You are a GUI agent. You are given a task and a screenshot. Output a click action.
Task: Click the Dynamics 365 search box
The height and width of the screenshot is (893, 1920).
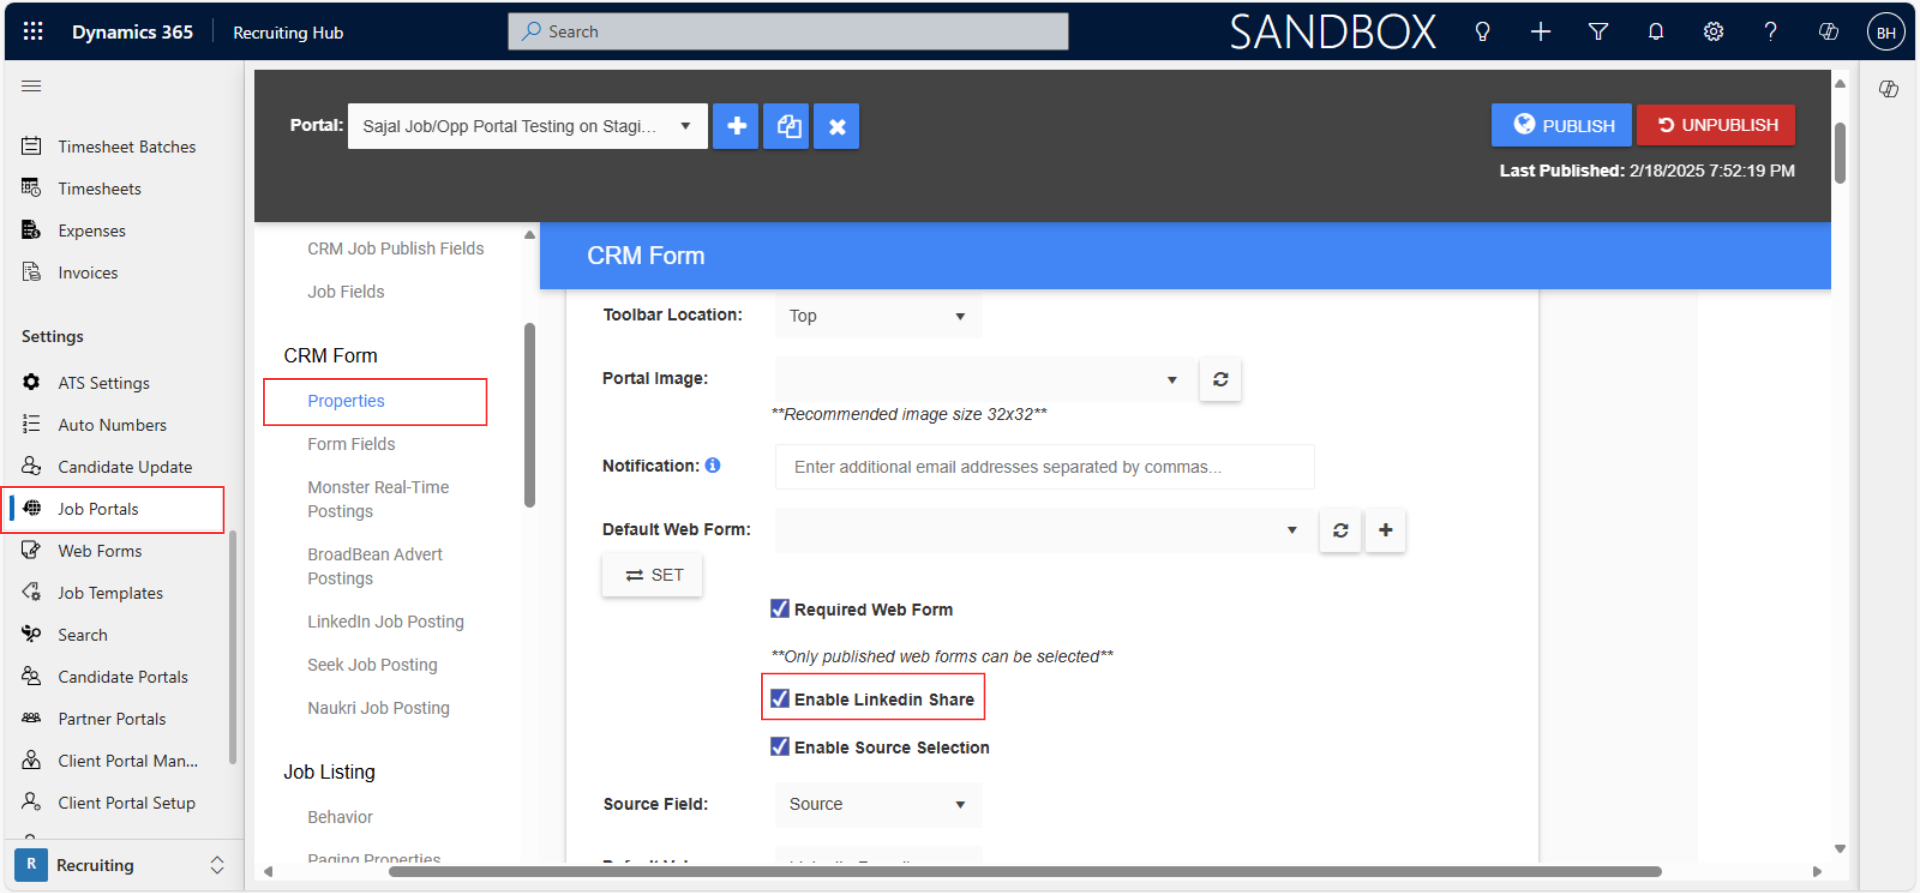788,31
